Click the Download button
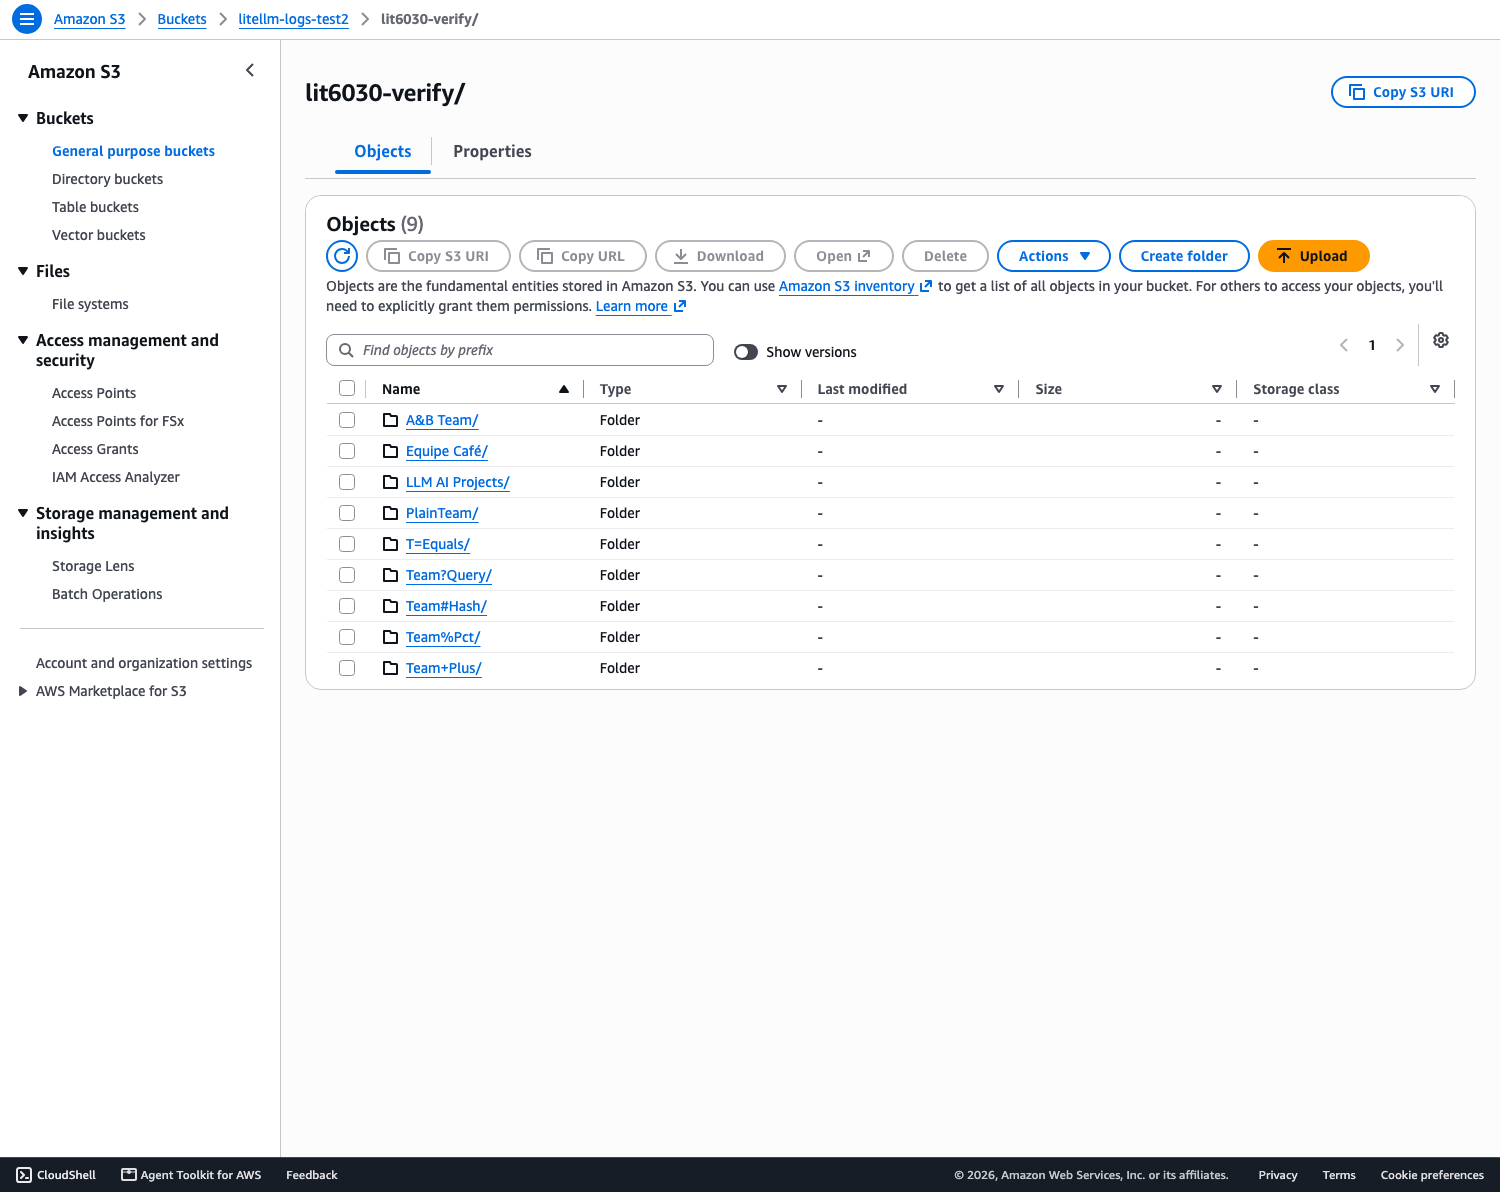The height and width of the screenshot is (1192, 1500). (720, 256)
